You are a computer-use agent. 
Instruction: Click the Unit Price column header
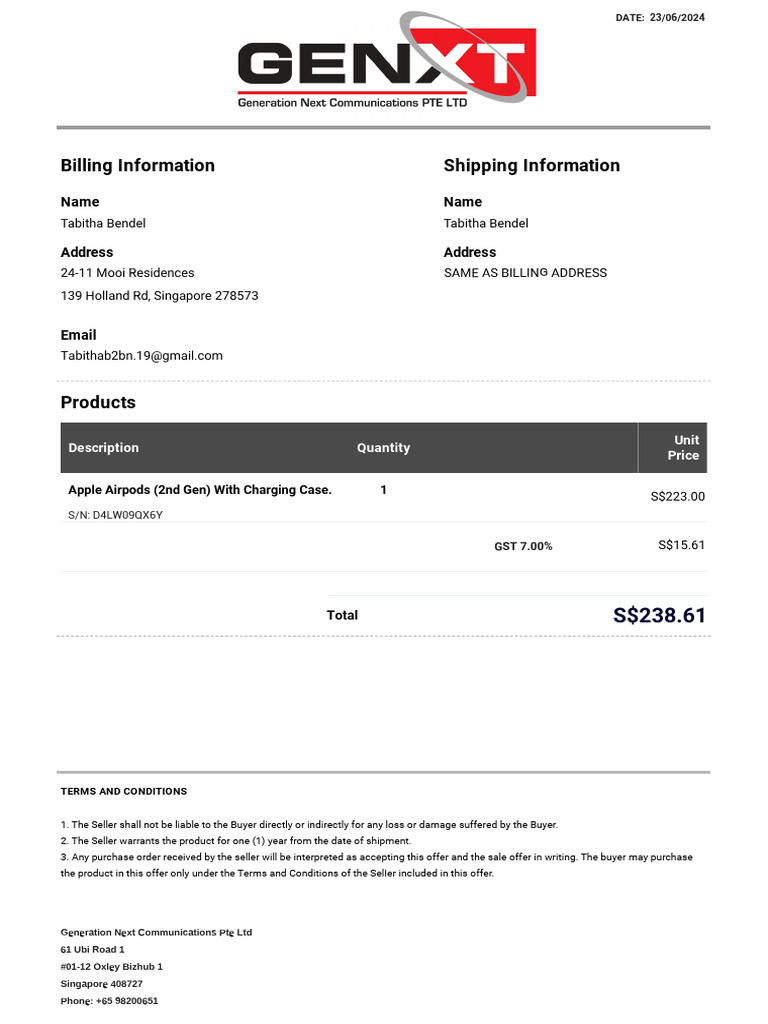click(x=685, y=447)
